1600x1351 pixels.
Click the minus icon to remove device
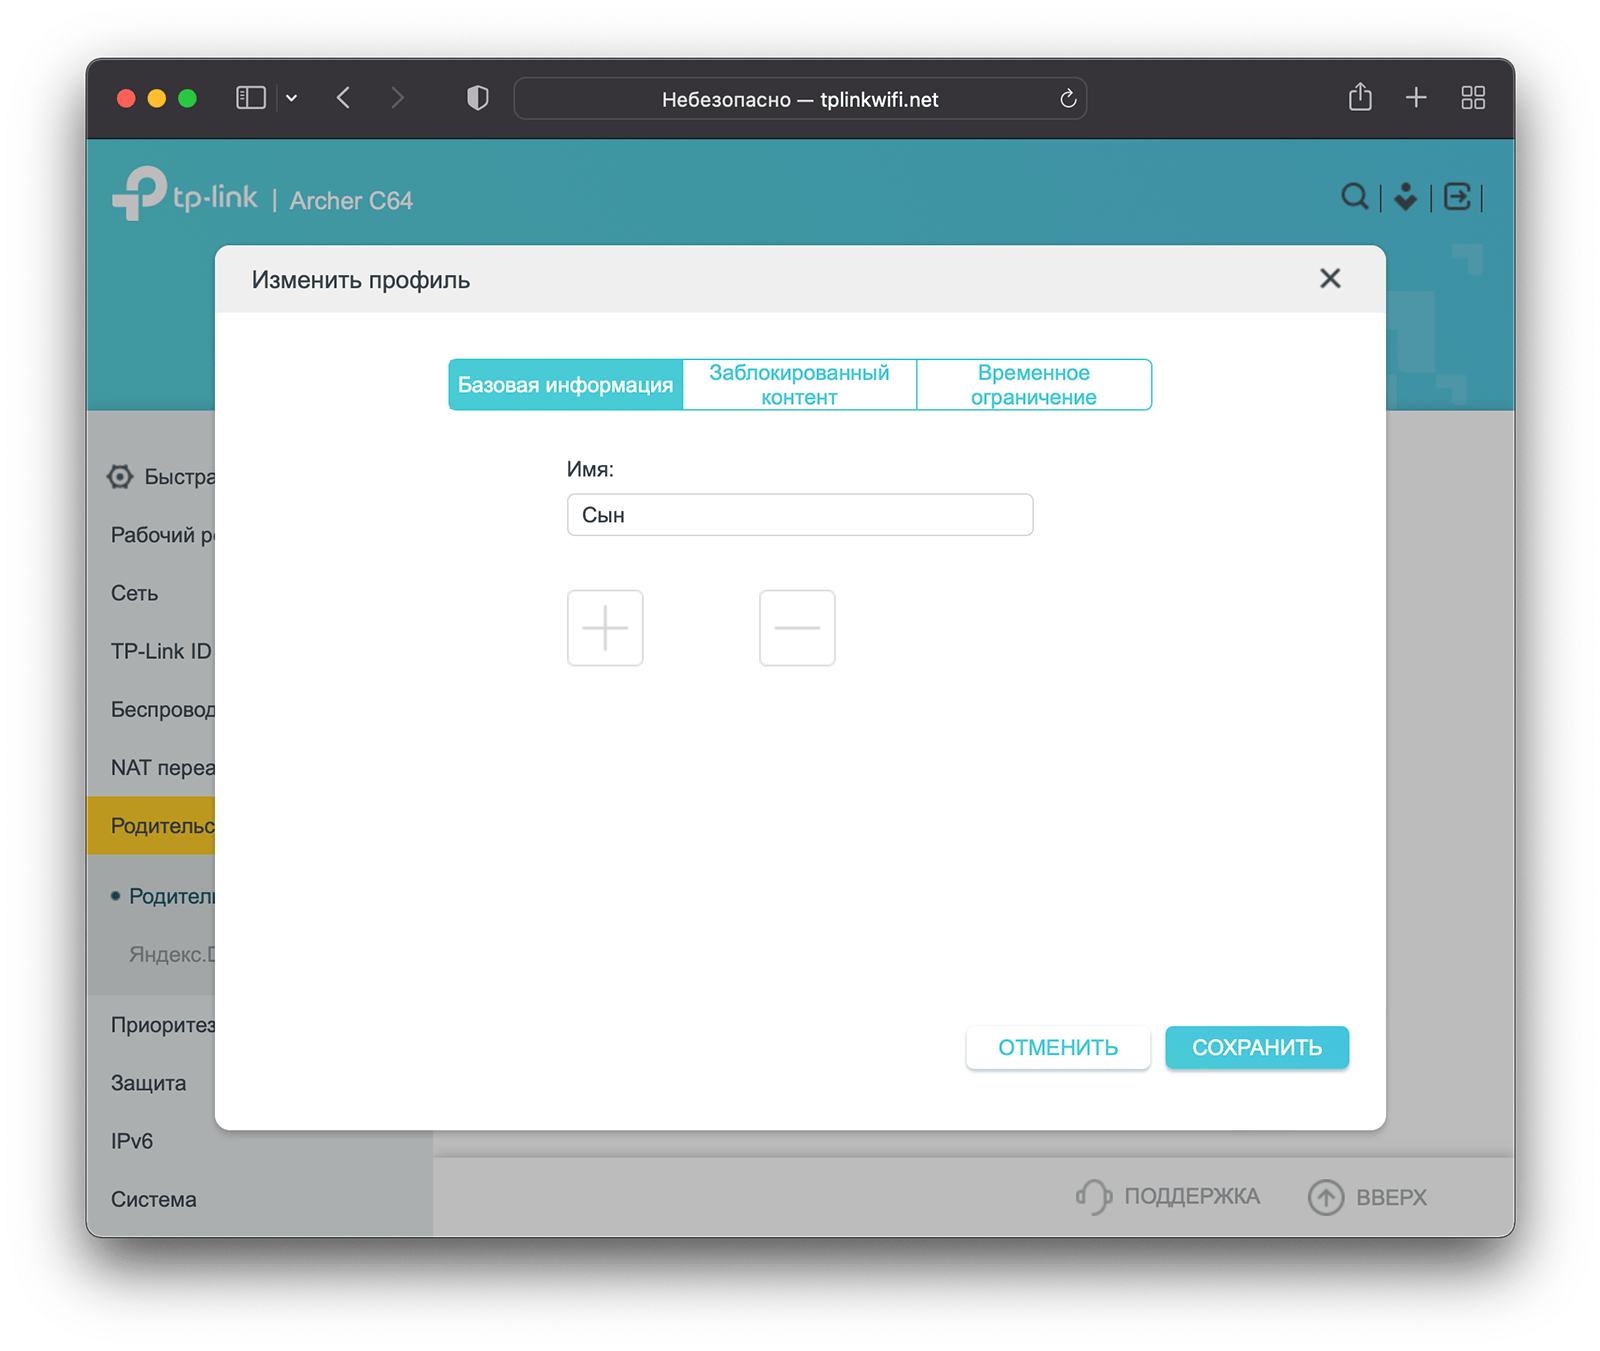pos(797,628)
